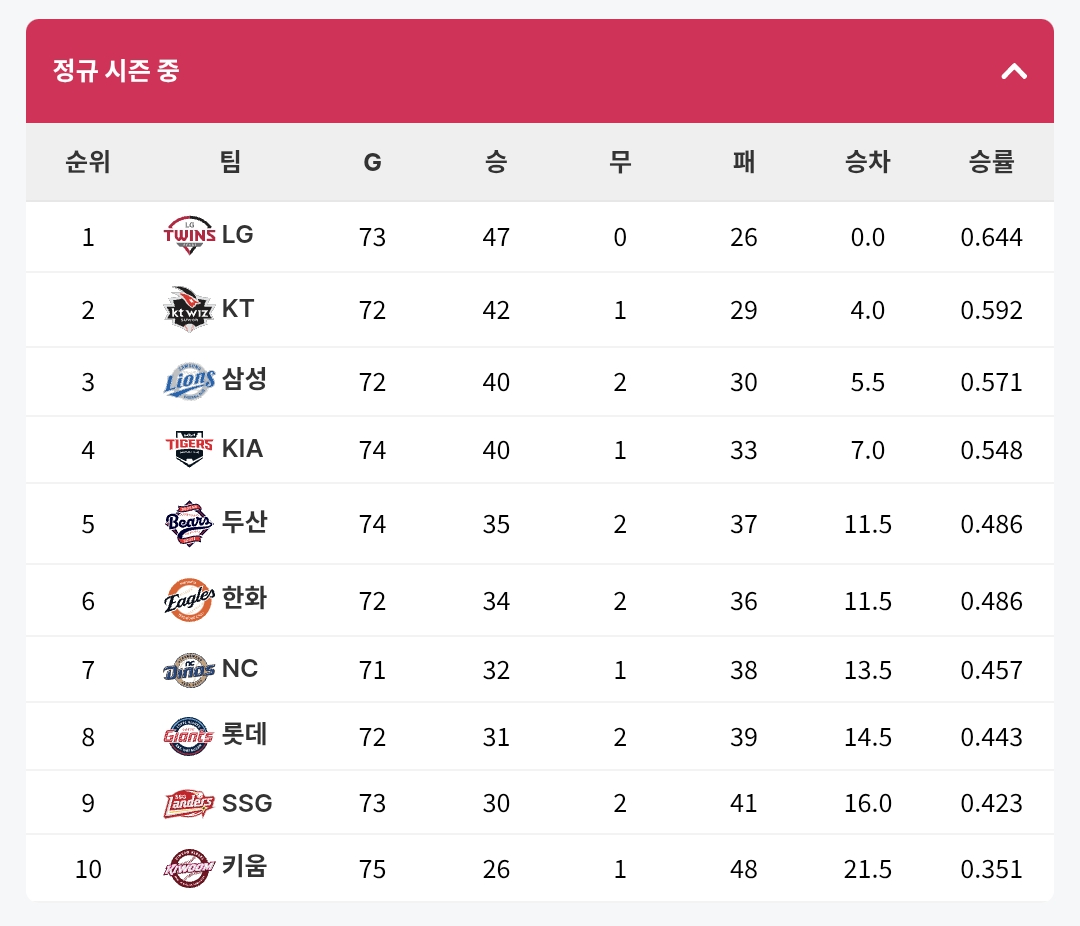Click the LG Twins team logo

tap(189, 236)
